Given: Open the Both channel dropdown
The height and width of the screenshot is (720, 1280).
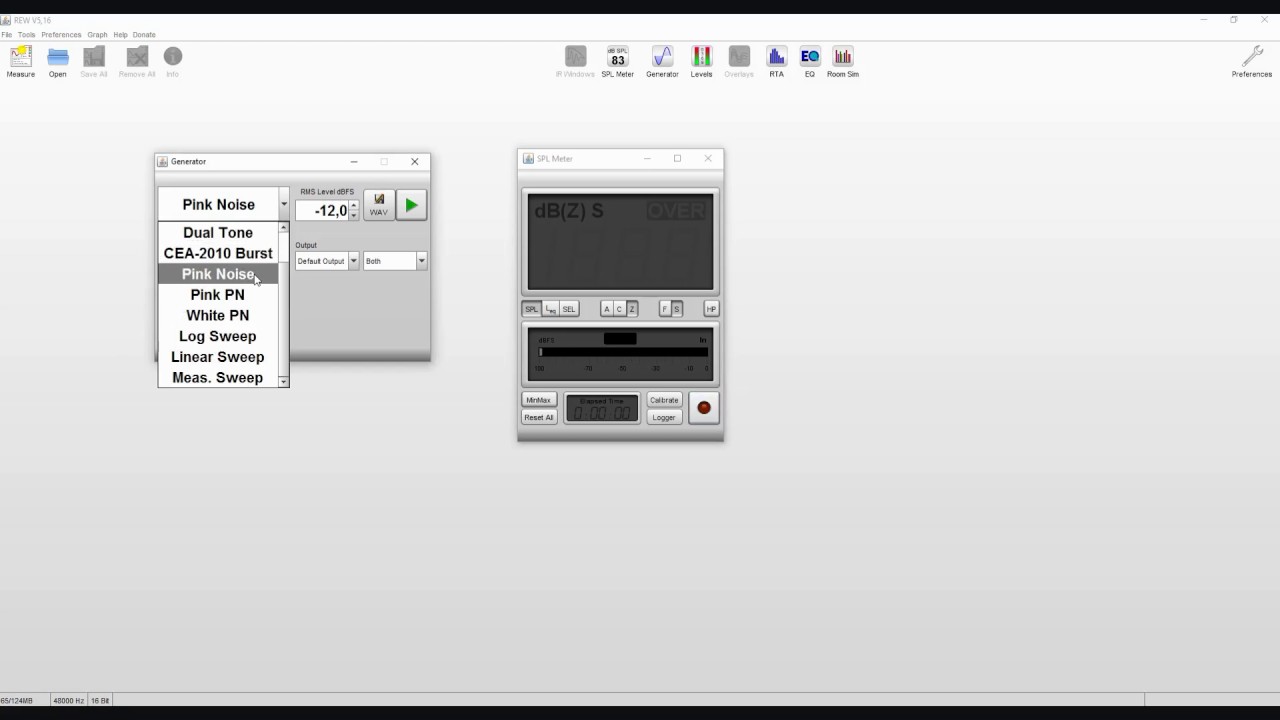Looking at the screenshot, I should point(421,261).
